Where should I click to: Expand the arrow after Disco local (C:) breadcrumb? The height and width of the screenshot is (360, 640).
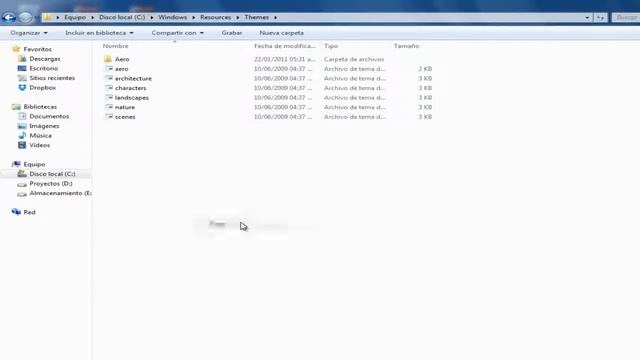152,18
